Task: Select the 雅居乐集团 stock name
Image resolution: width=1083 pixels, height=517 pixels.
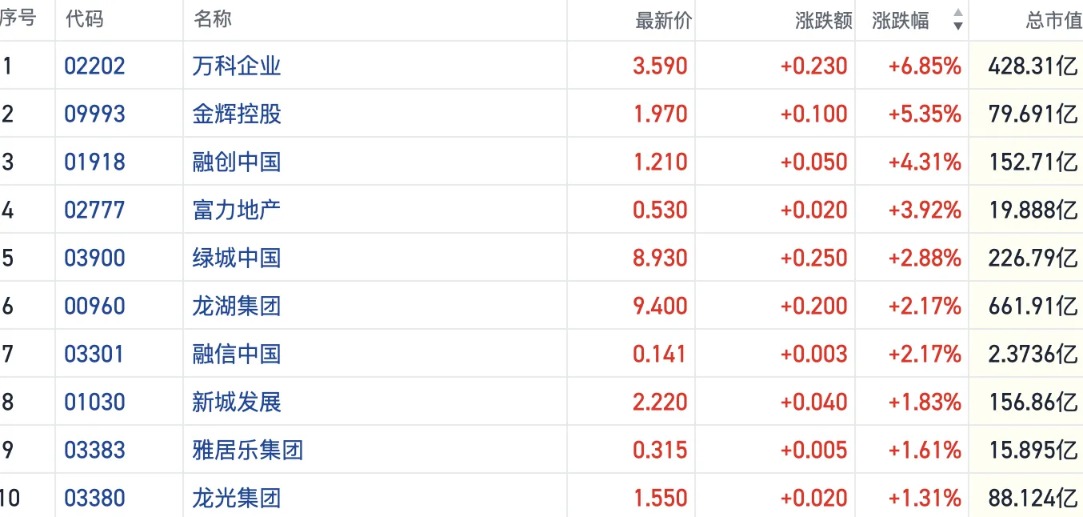Action: [248, 450]
